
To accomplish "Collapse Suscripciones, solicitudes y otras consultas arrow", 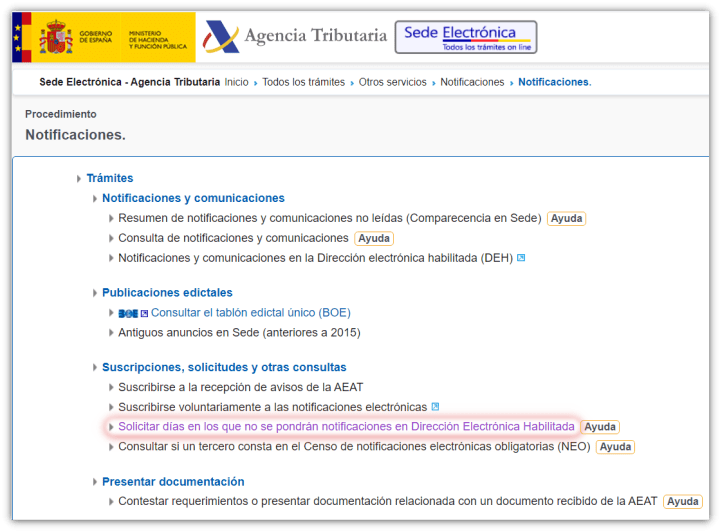I will pos(95,367).
